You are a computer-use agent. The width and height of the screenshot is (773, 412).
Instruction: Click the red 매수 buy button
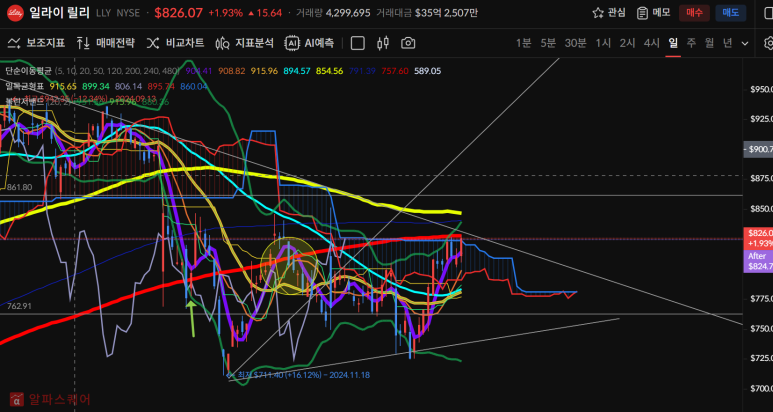tap(694, 13)
